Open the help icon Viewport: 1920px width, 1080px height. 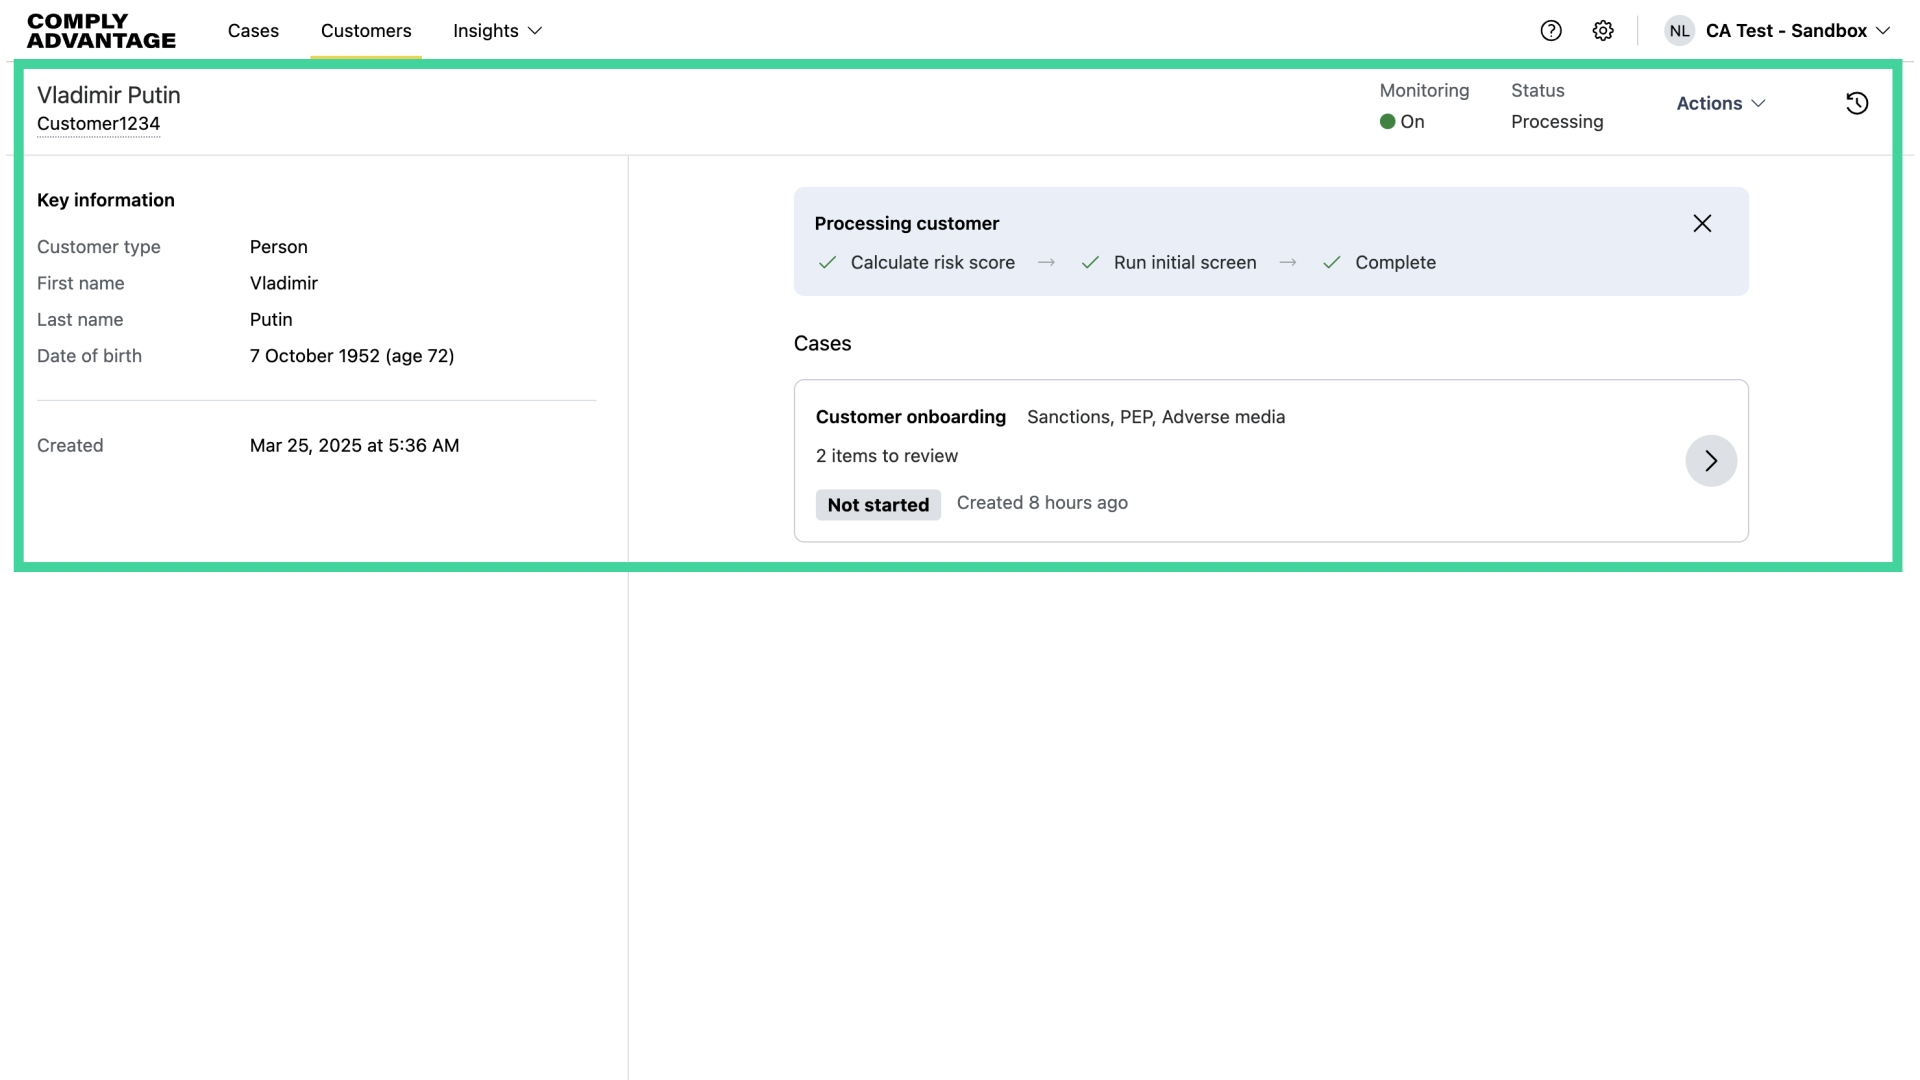(x=1551, y=31)
